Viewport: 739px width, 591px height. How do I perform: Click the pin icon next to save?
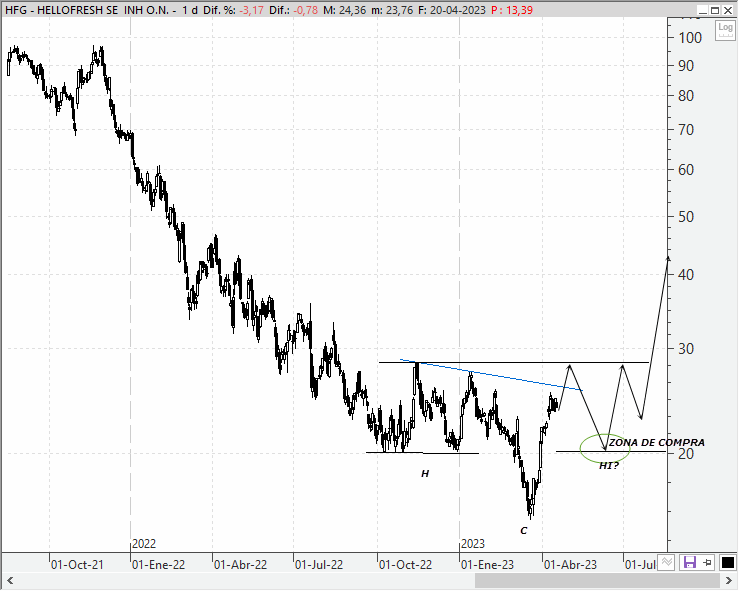tap(707, 562)
